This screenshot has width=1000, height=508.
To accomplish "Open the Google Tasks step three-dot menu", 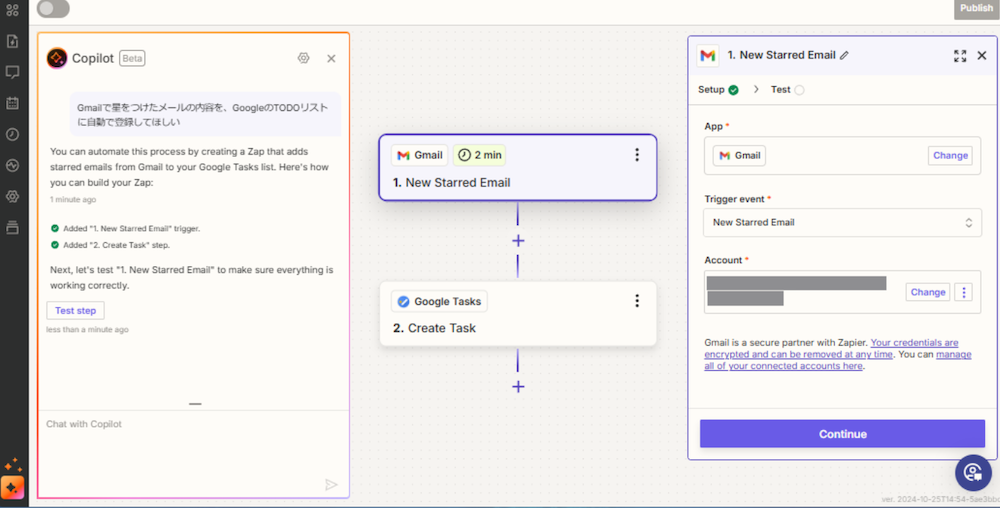I will (x=636, y=301).
